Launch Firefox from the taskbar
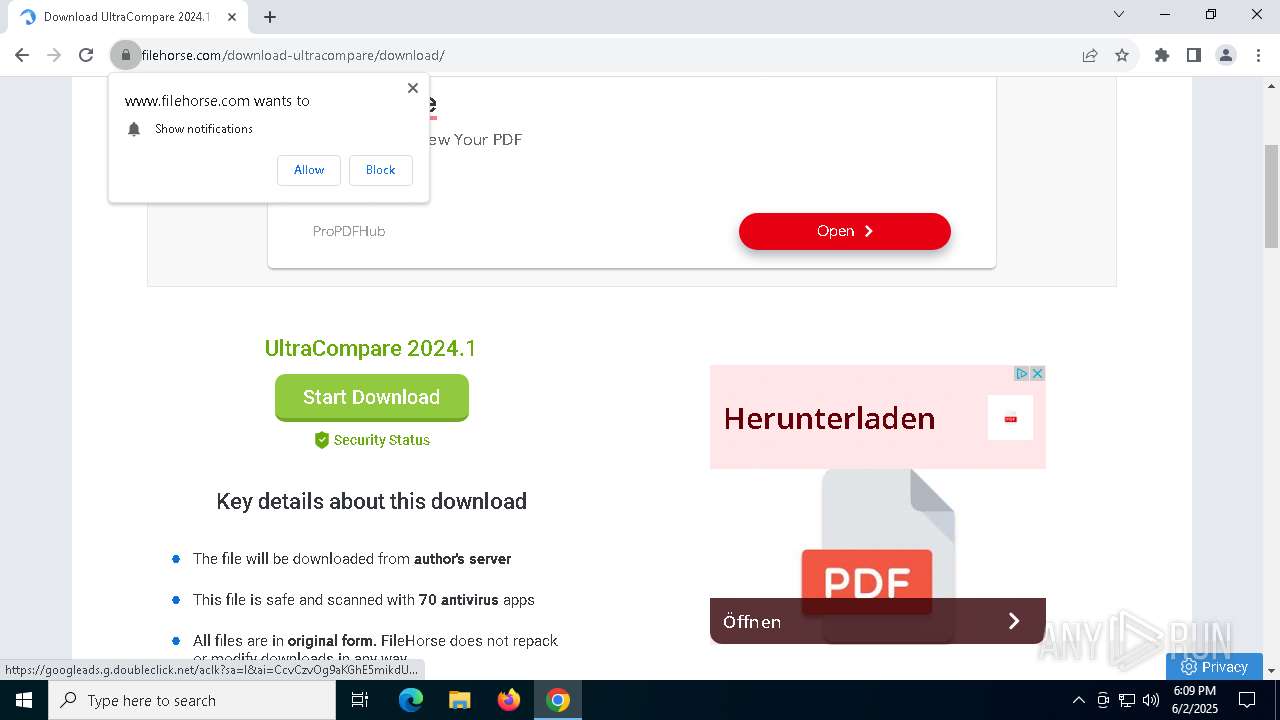This screenshot has width=1280, height=720. 509,700
